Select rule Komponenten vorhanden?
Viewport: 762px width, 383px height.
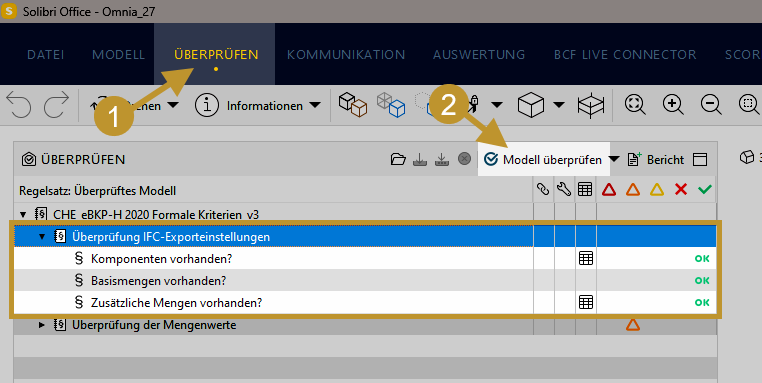[365, 259]
